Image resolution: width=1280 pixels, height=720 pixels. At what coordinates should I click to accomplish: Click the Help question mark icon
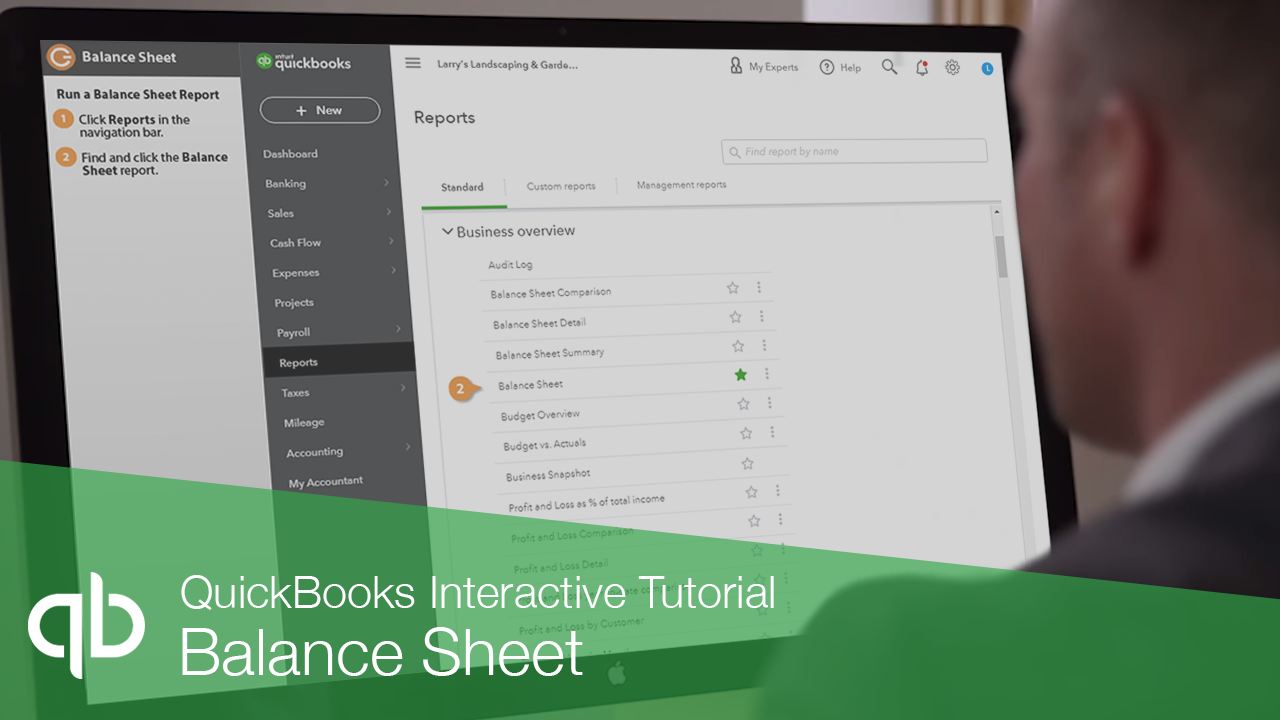pyautogui.click(x=827, y=67)
